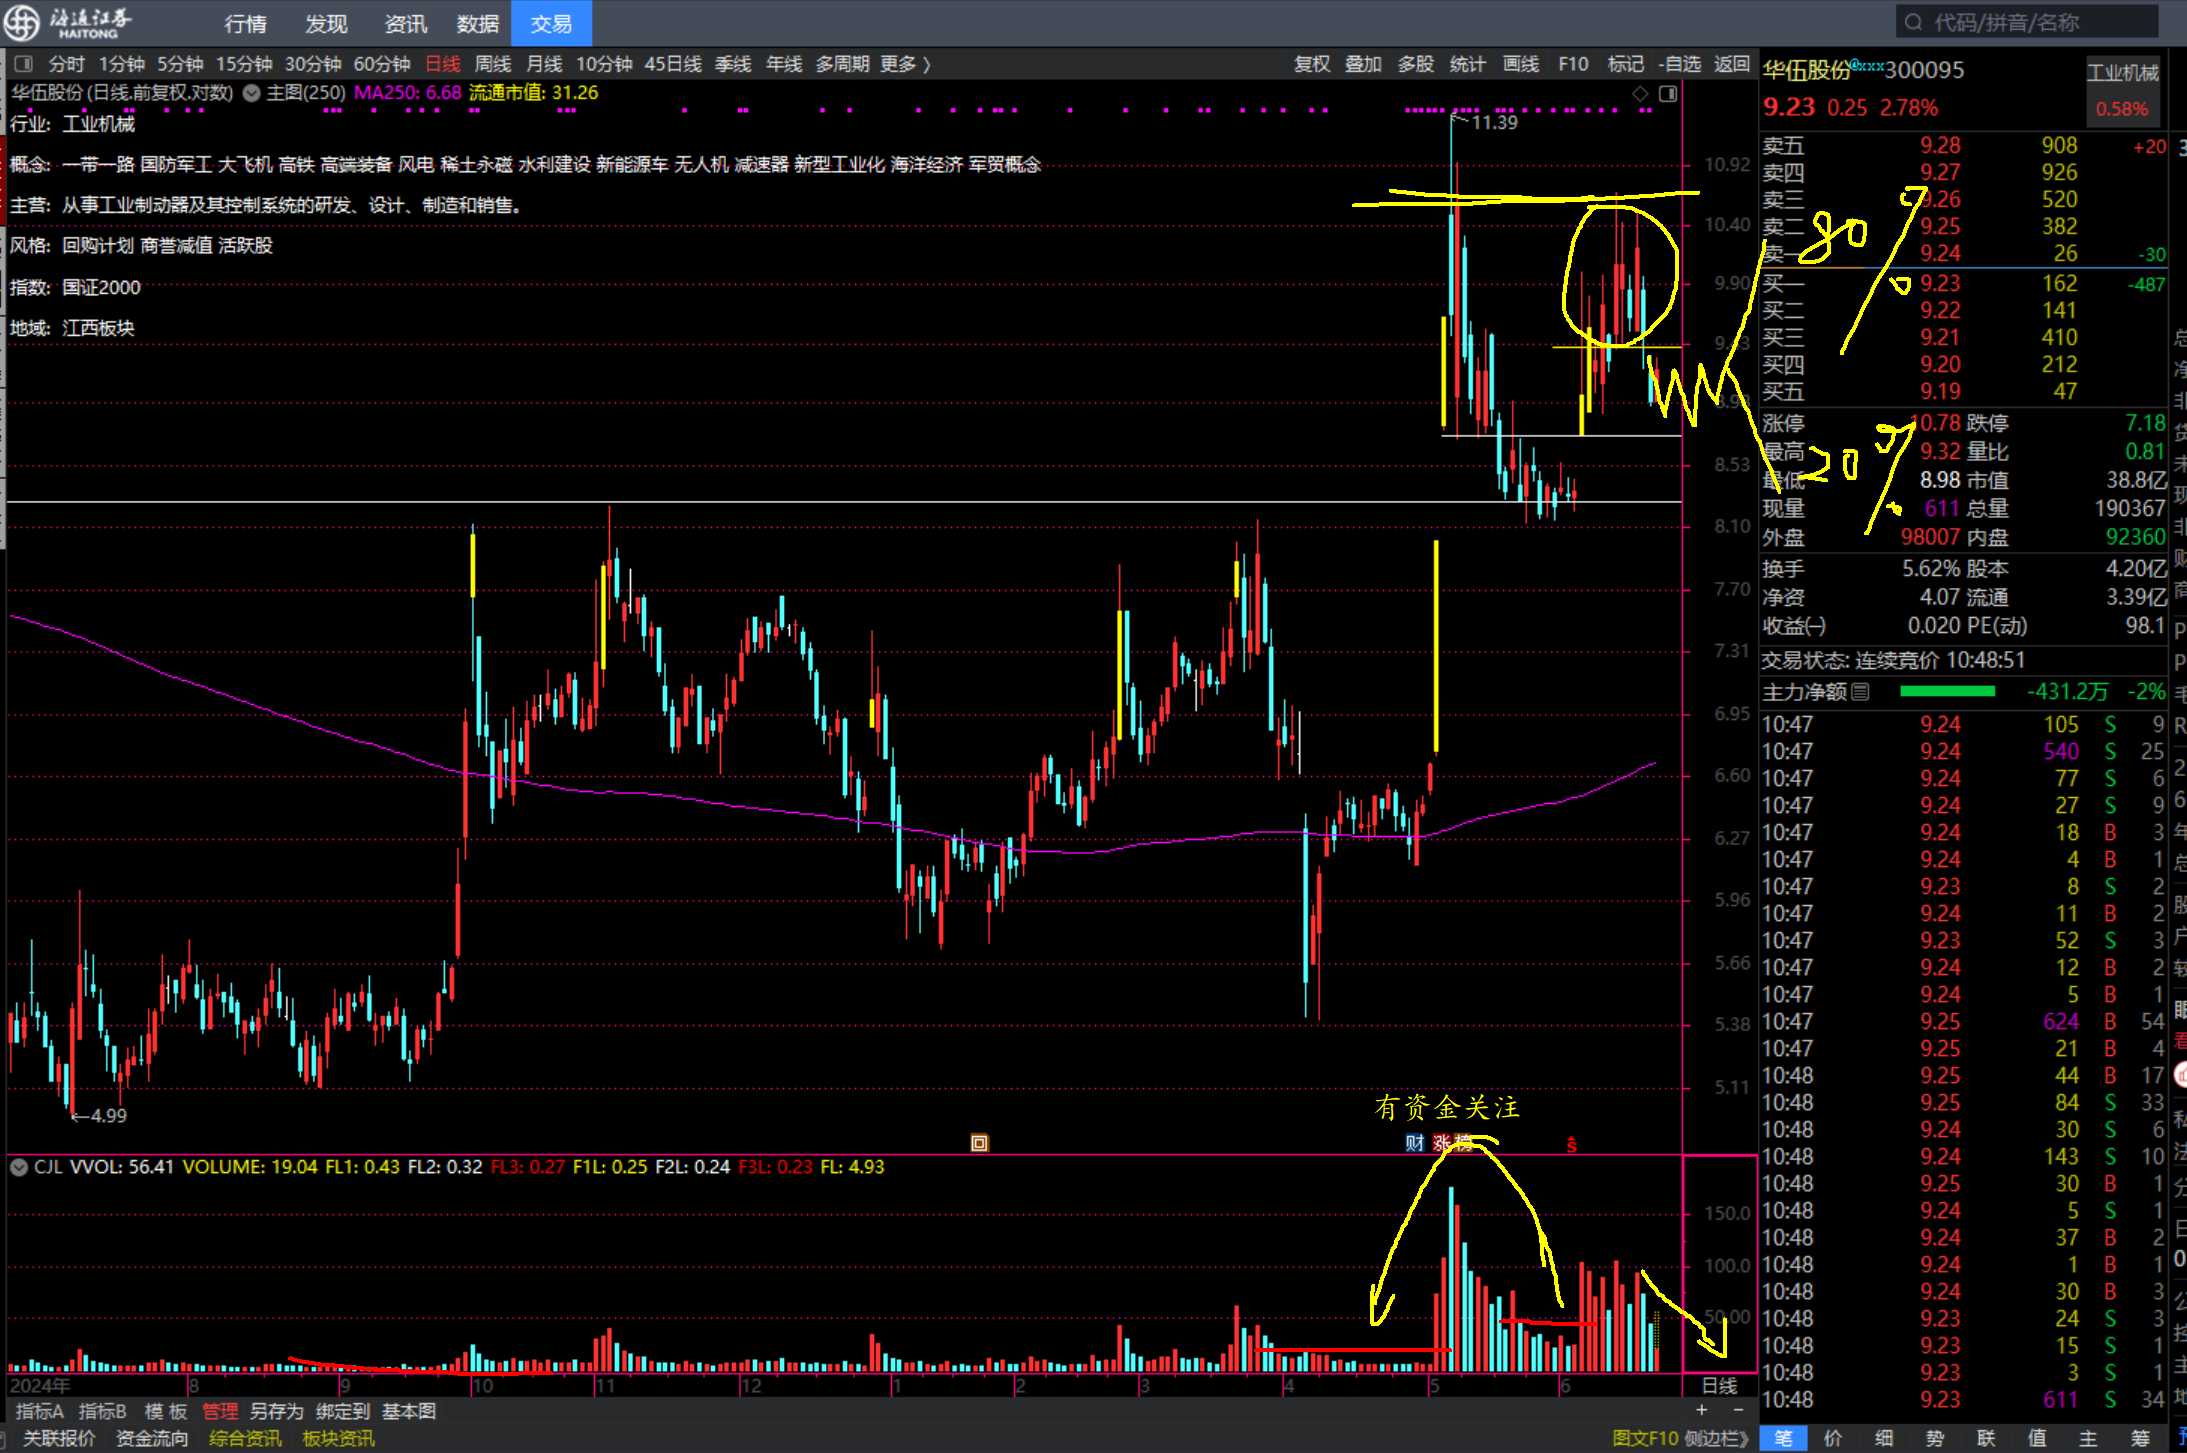
Task: Select the 季线 period
Action: 733,64
